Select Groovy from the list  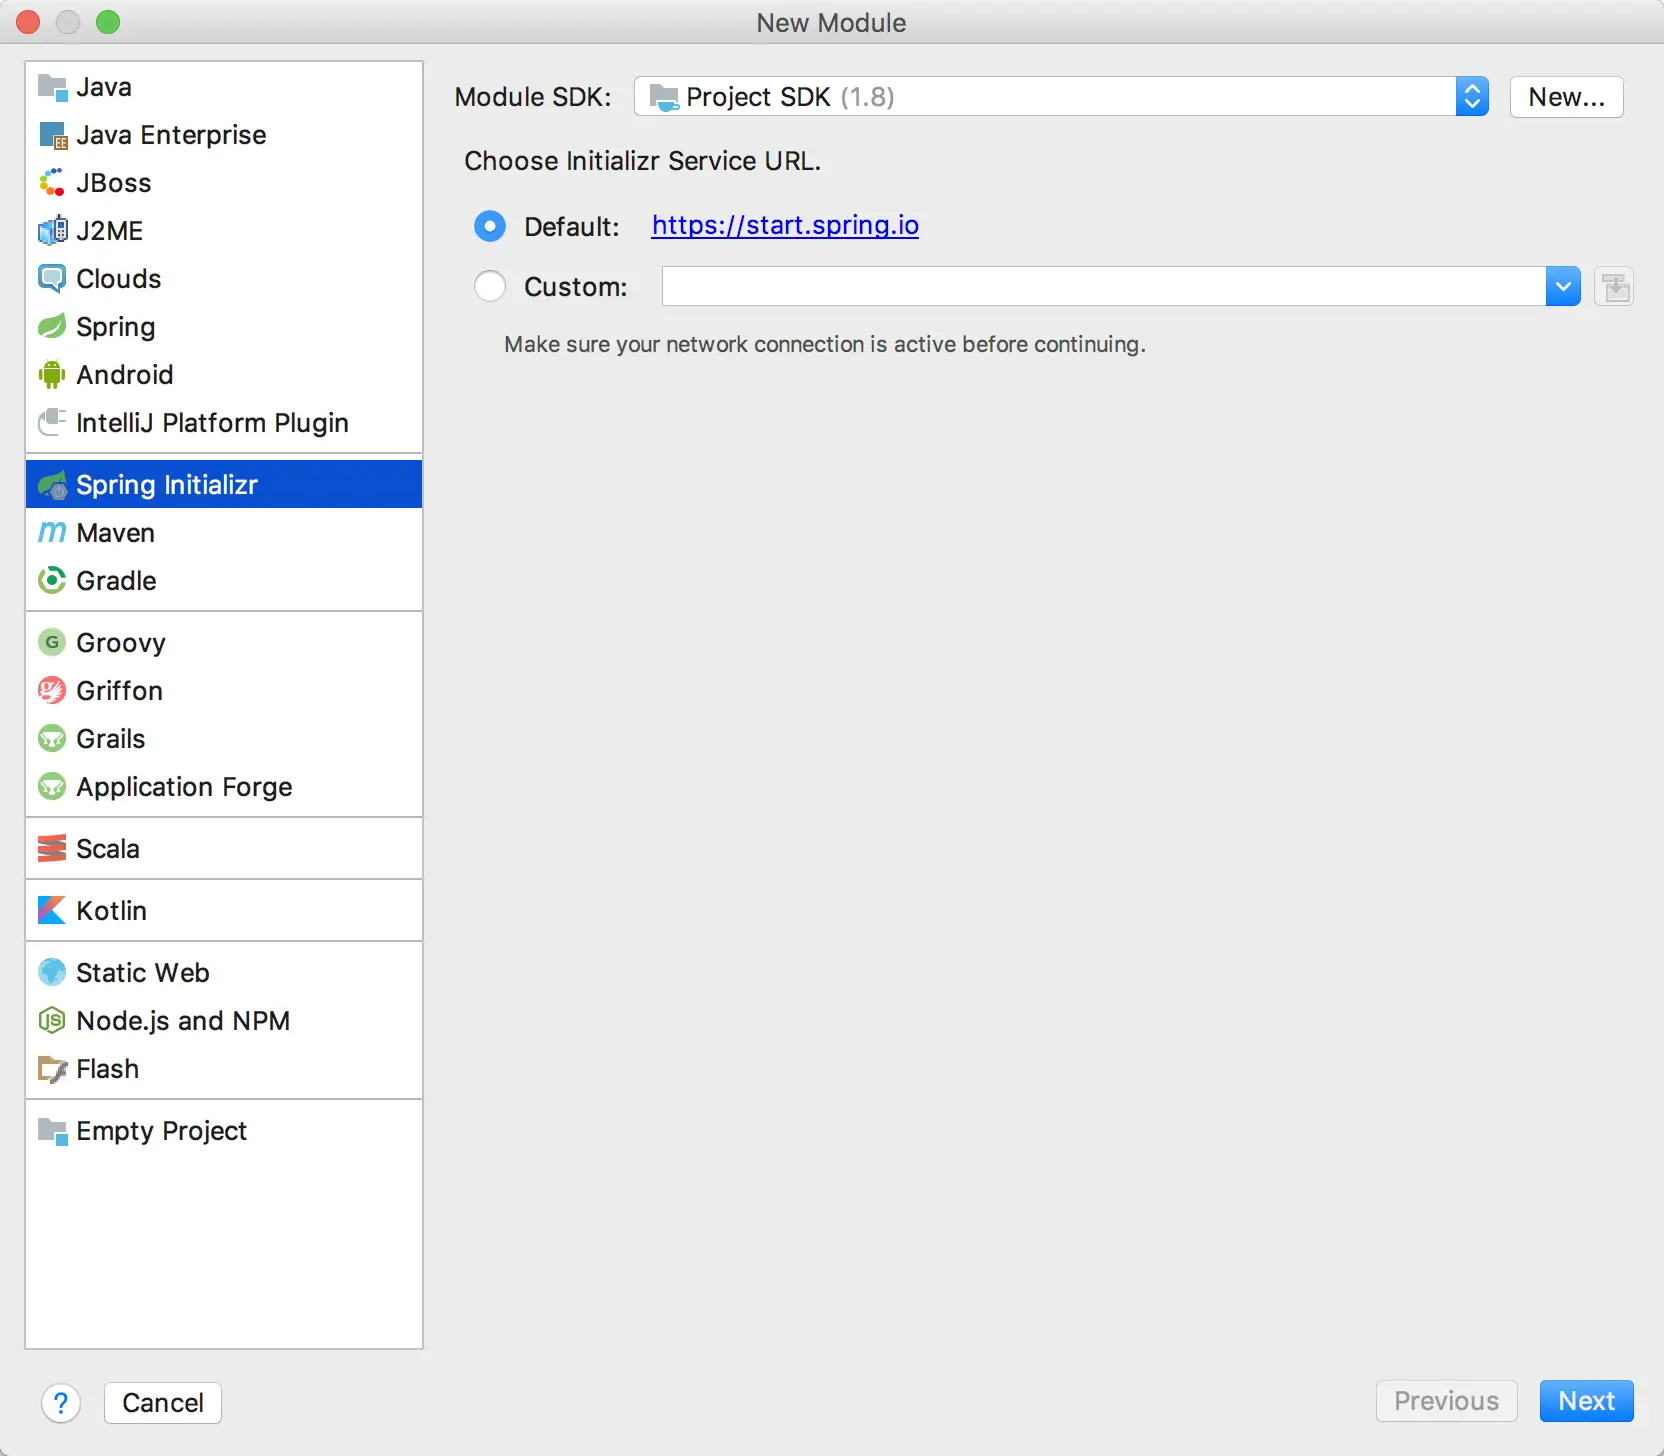coord(224,643)
